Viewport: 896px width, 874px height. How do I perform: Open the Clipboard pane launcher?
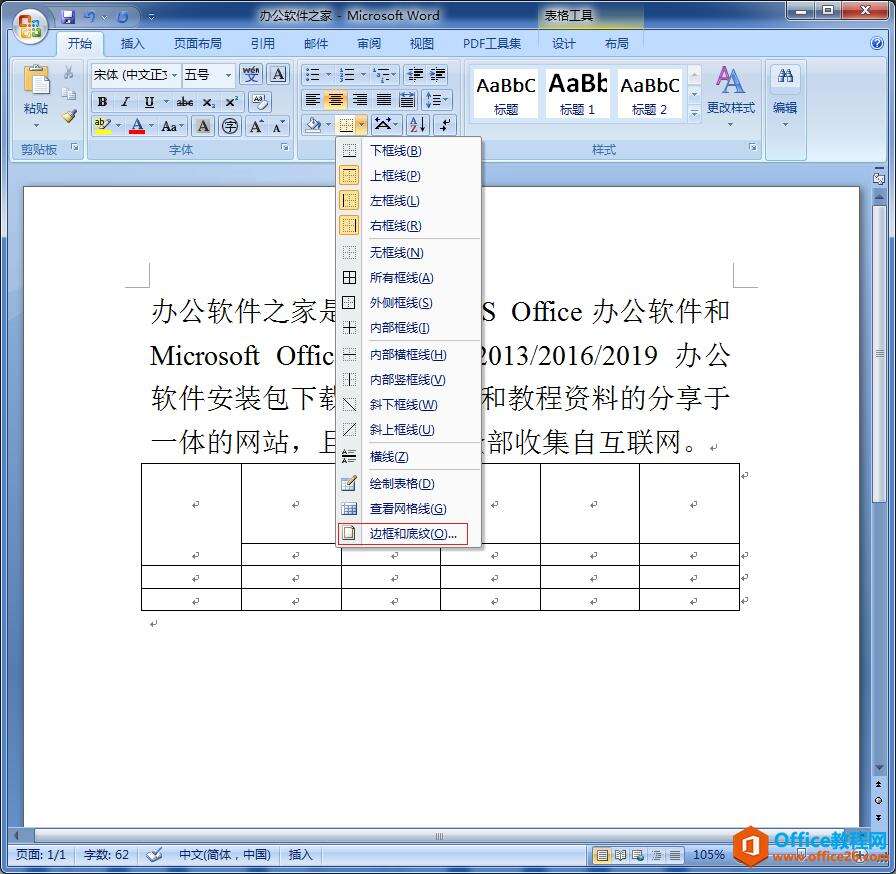74,148
